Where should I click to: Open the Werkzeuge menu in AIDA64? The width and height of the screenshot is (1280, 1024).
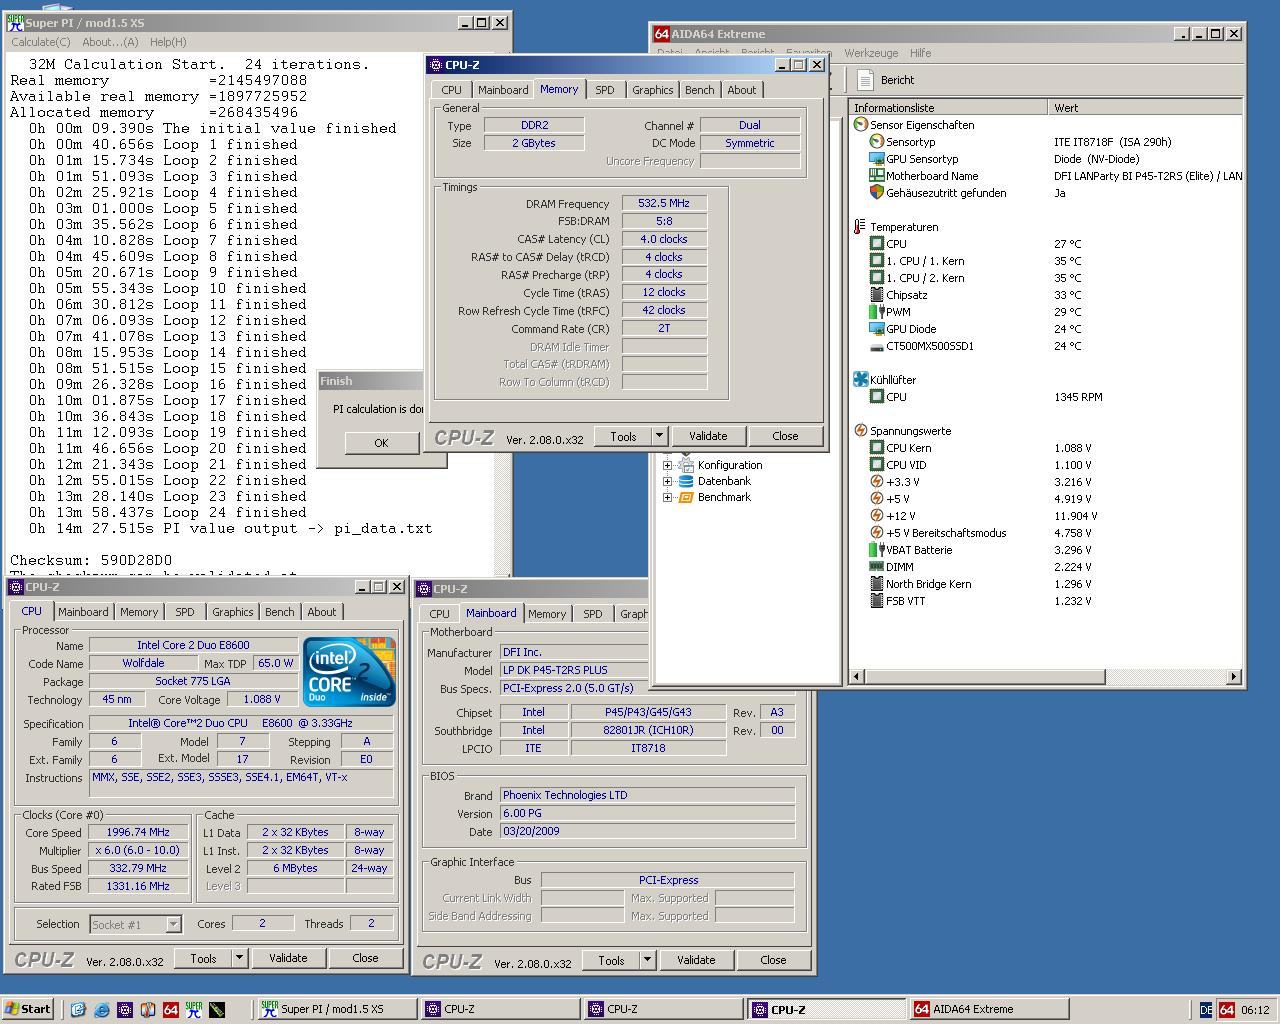(871, 53)
